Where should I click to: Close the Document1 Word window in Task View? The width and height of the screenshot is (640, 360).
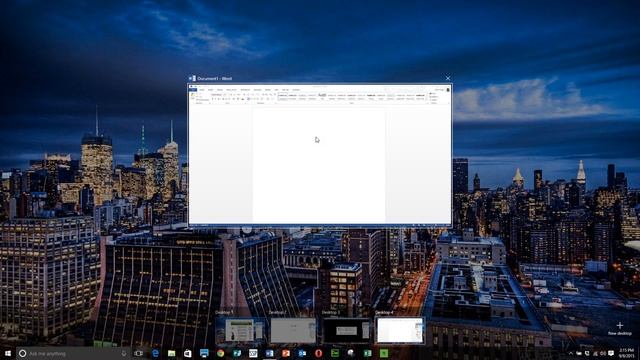pyautogui.click(x=448, y=78)
